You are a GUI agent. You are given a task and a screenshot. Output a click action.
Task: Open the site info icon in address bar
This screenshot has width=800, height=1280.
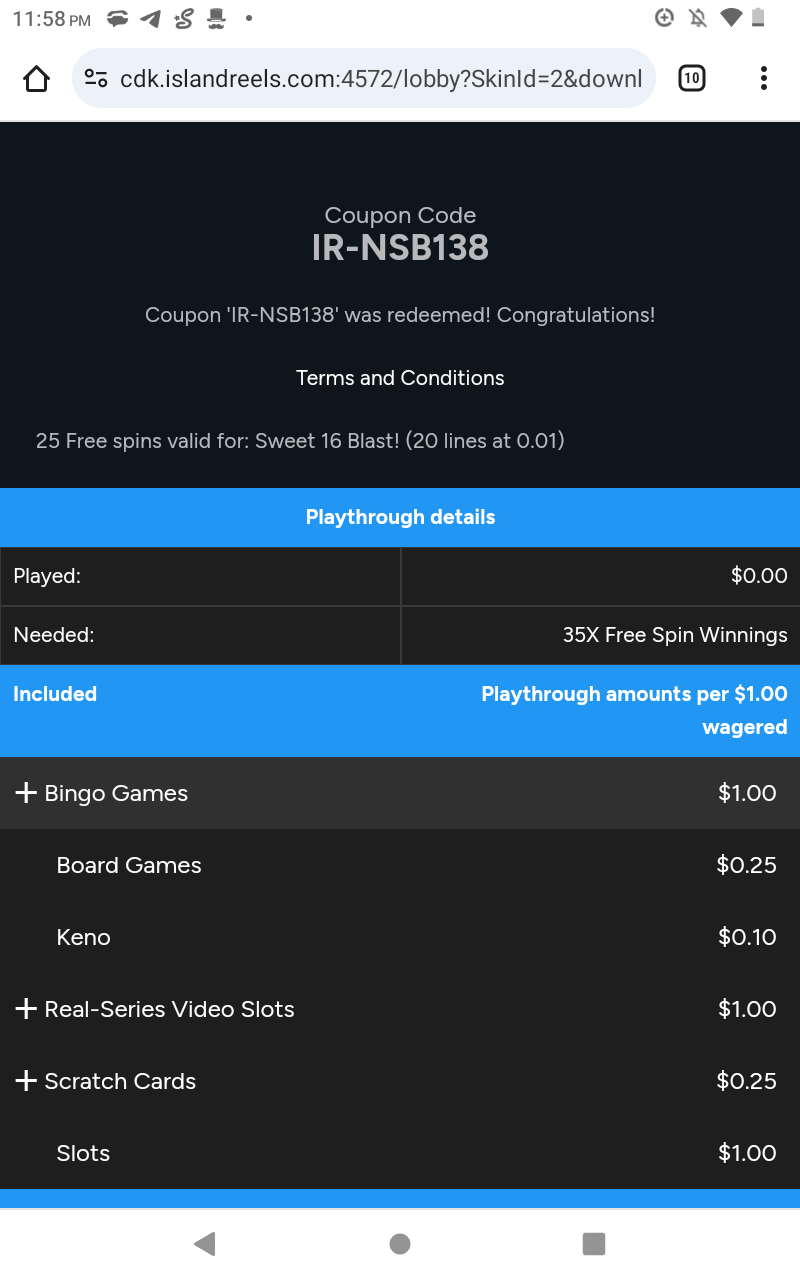(96, 78)
